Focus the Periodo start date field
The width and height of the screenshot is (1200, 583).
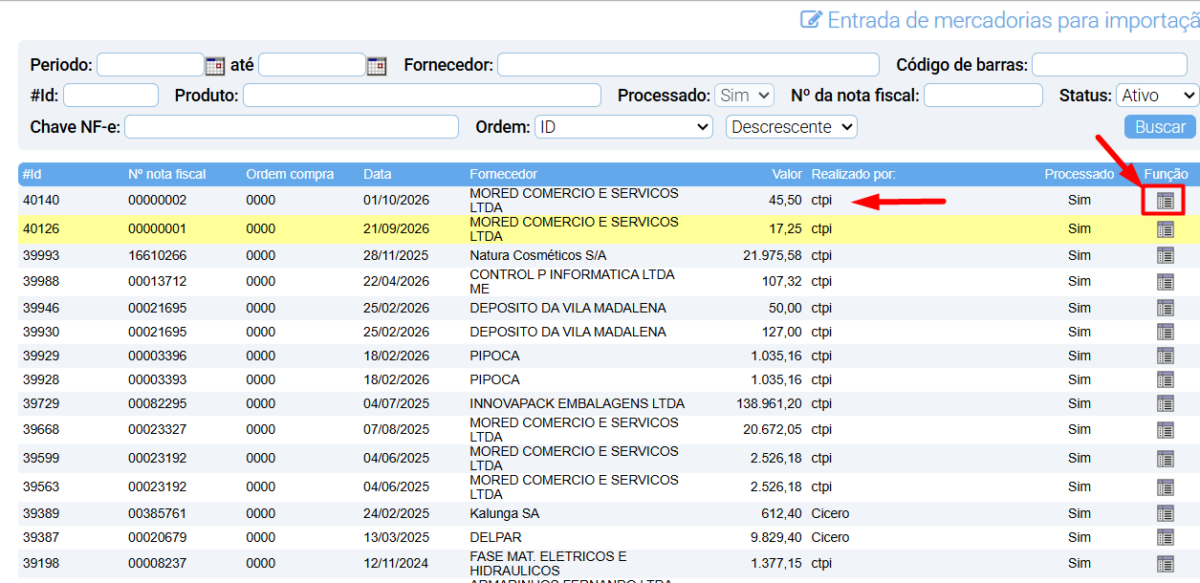(150, 65)
